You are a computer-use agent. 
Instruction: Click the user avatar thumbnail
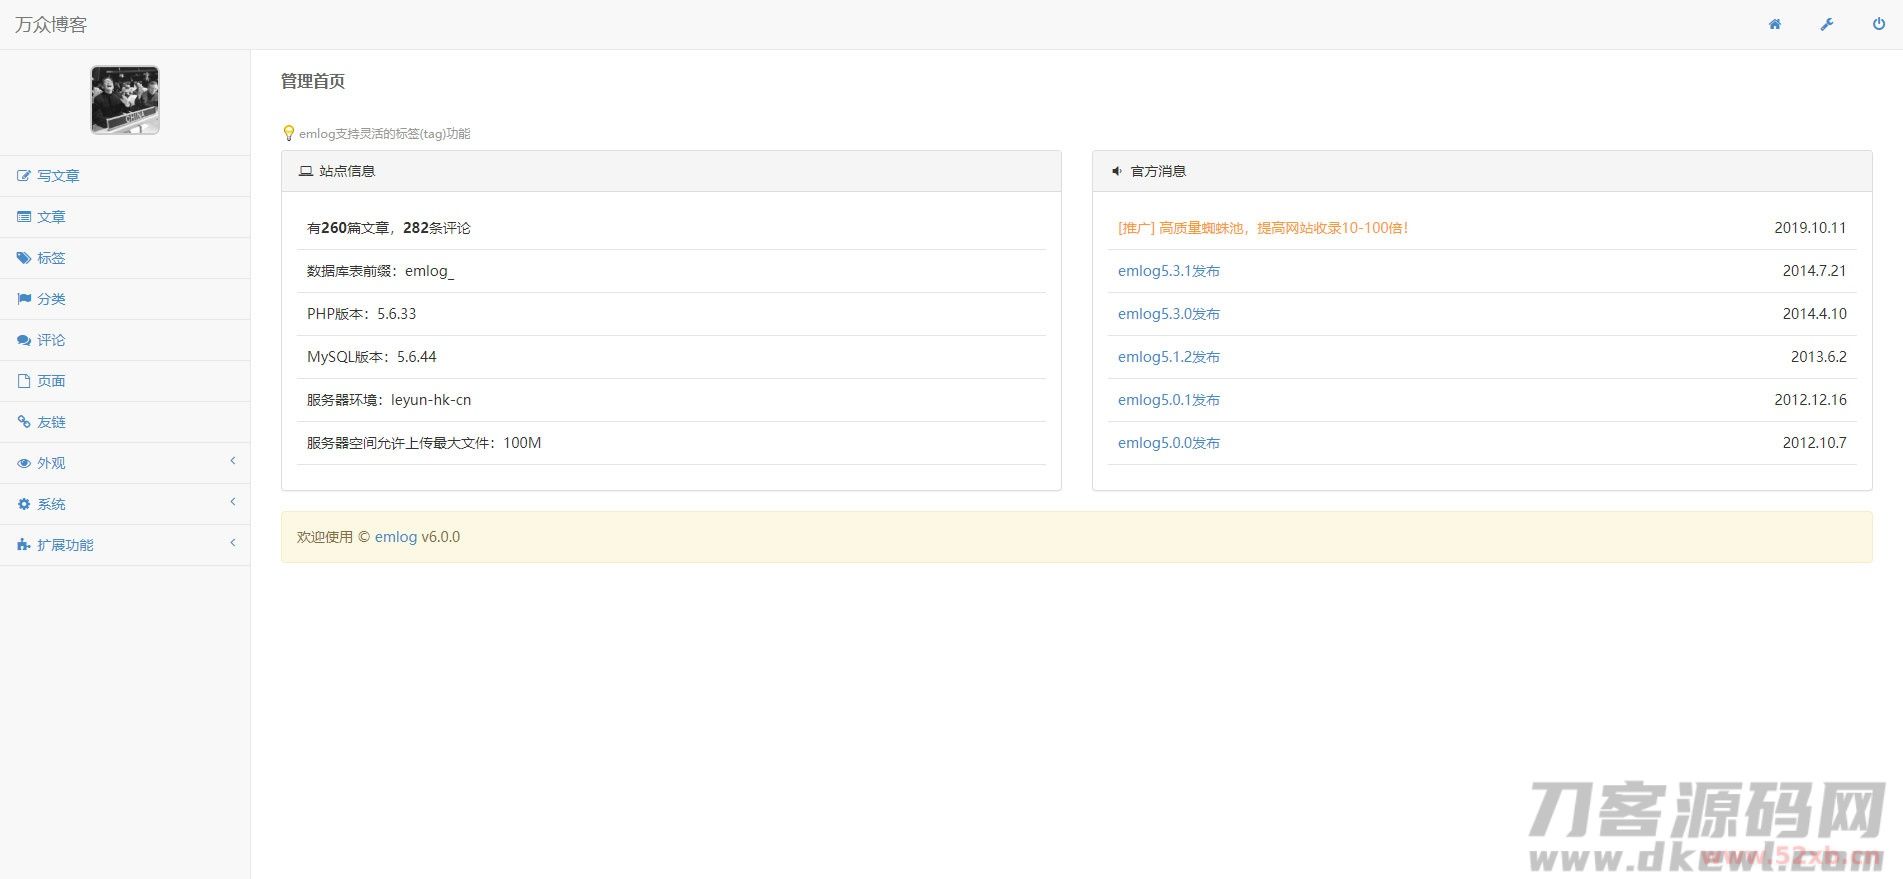125,100
